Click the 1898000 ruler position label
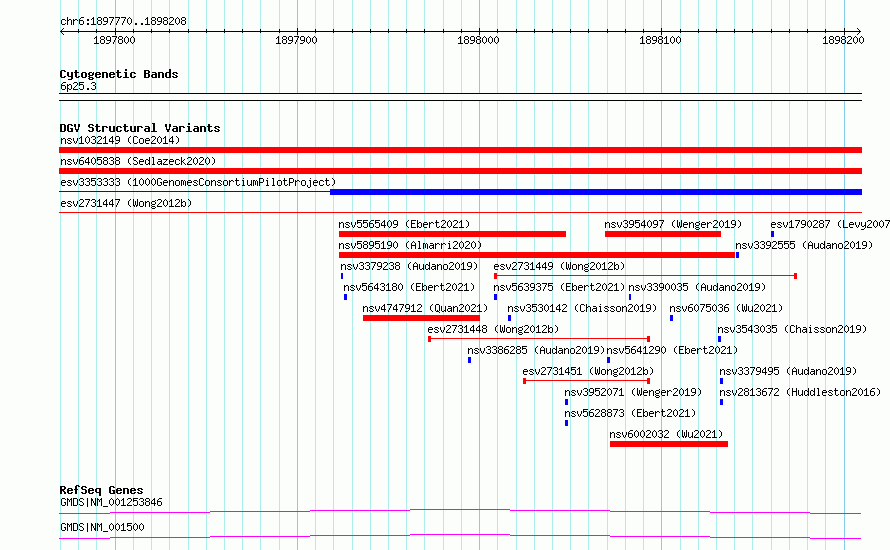Image resolution: width=890 pixels, height=550 pixels. (478, 40)
